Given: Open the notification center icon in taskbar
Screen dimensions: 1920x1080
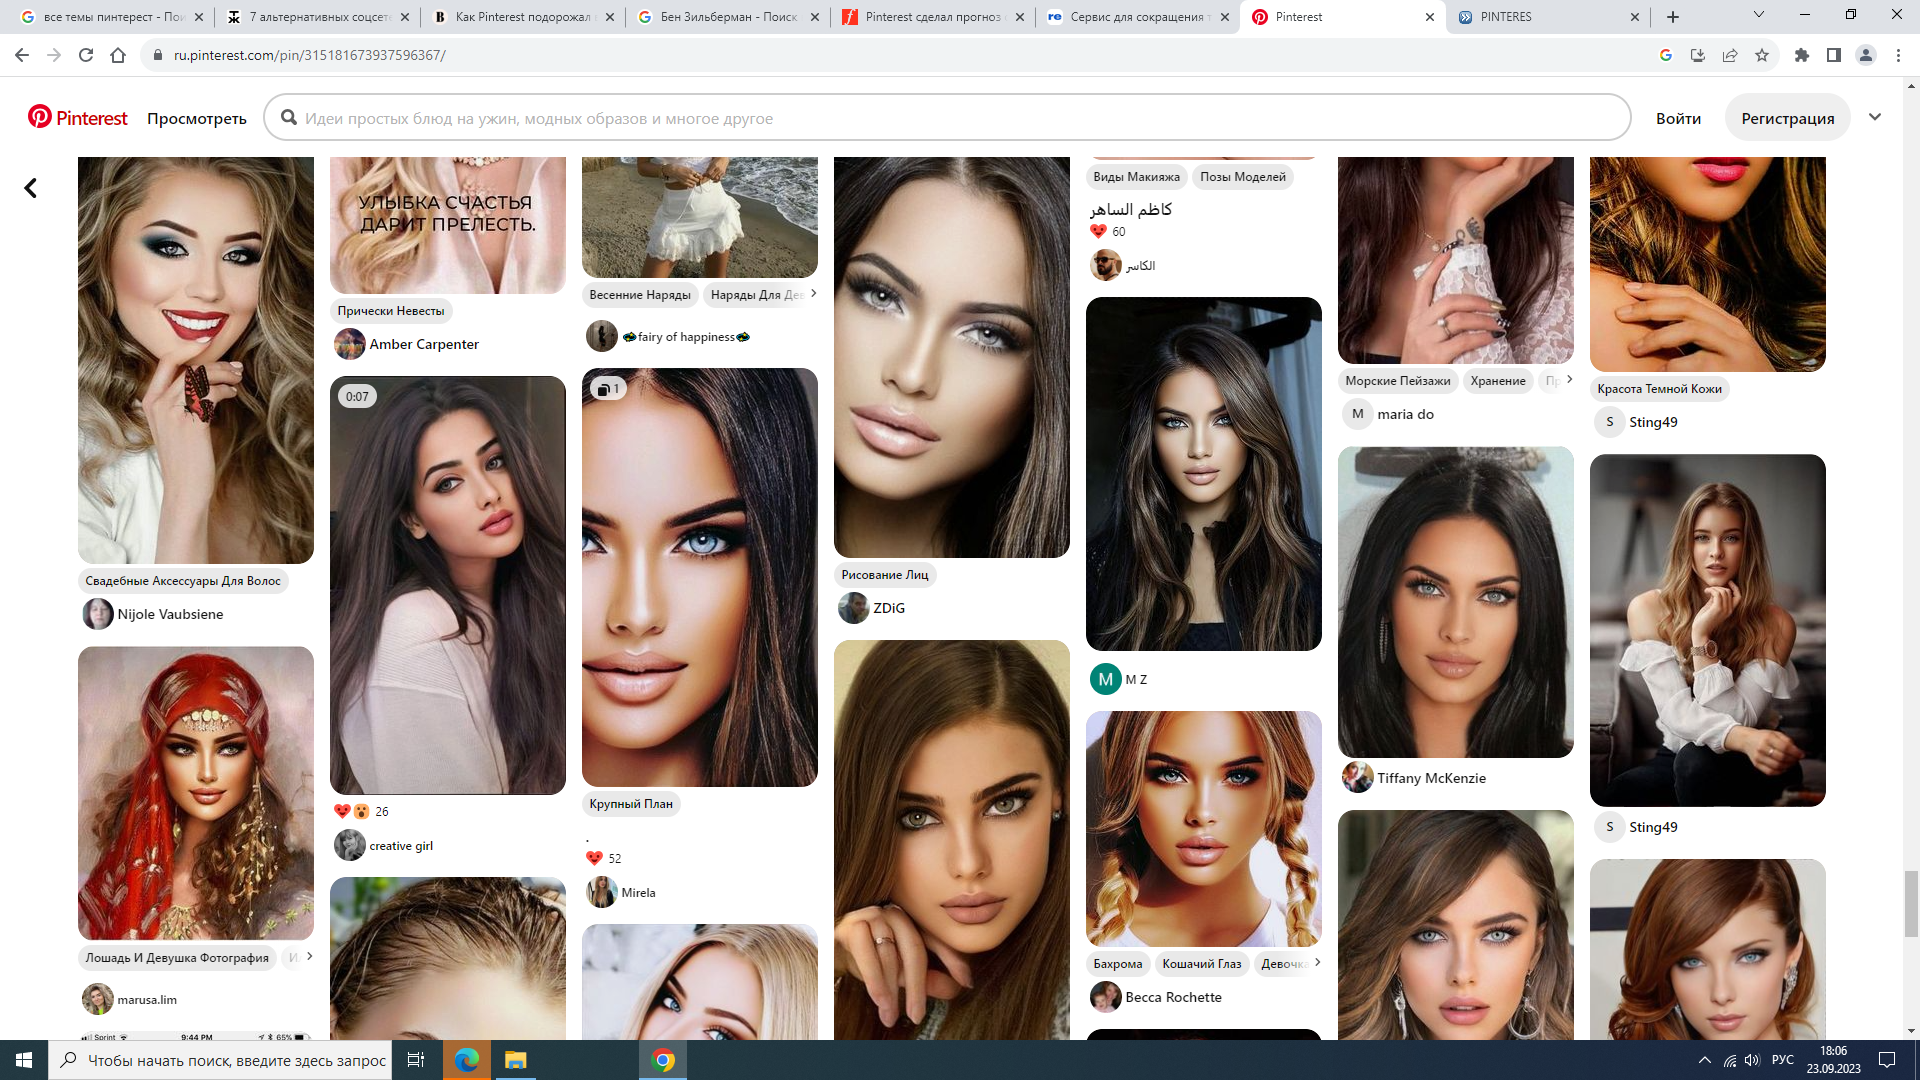Looking at the screenshot, I should [1887, 1060].
